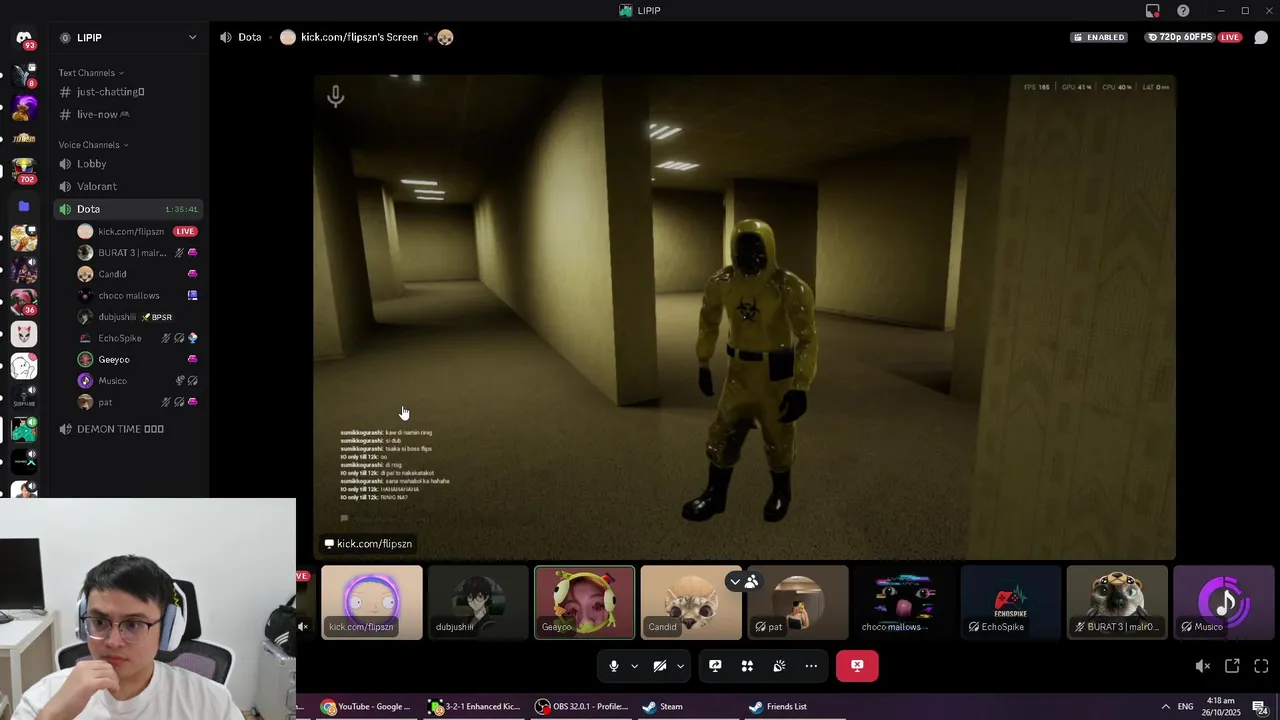This screenshot has width=1280, height=720.
Task: Click the Musico participant tile
Action: coord(1224,603)
